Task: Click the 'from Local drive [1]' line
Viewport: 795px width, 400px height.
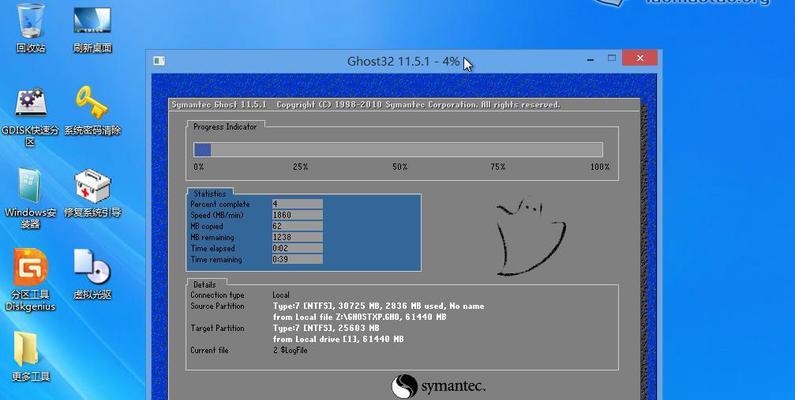Action: 338,339
